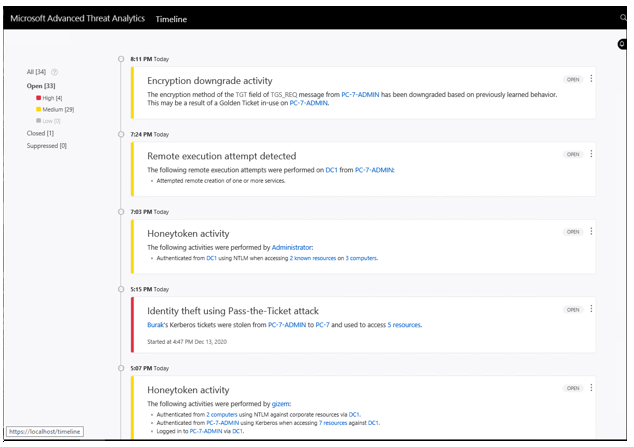Viewport: 634px width, 447px height.
Task: Filter alerts by Low severity
Action: pyautogui.click(x=48, y=119)
